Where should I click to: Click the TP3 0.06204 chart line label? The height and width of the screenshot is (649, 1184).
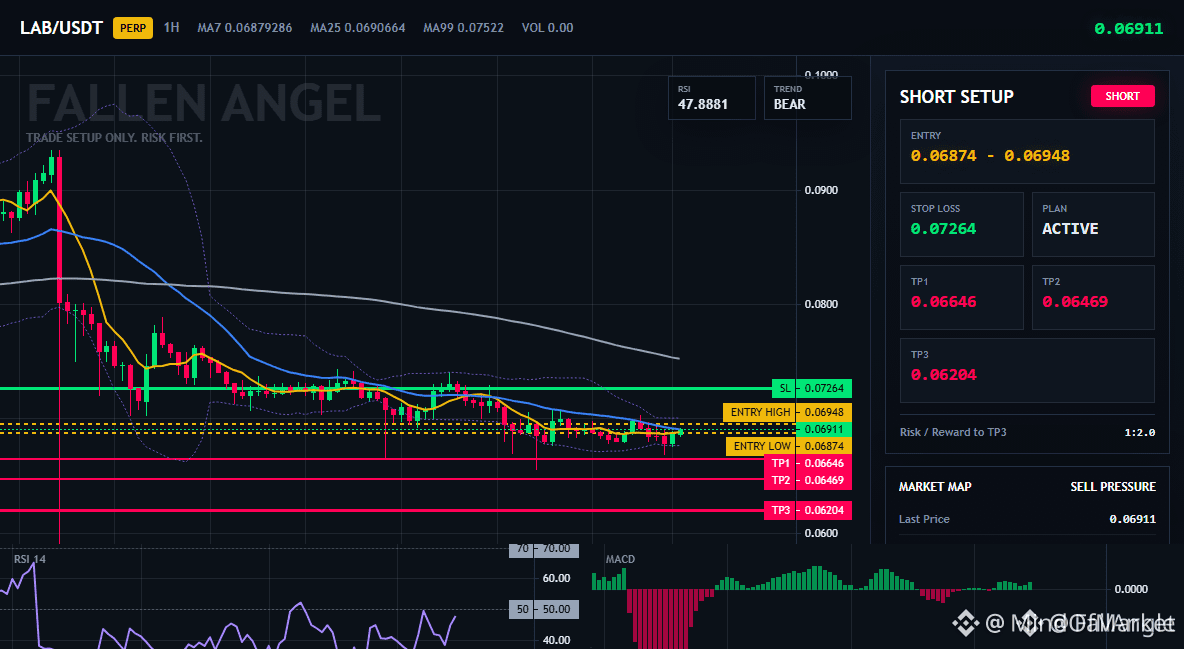click(x=808, y=510)
